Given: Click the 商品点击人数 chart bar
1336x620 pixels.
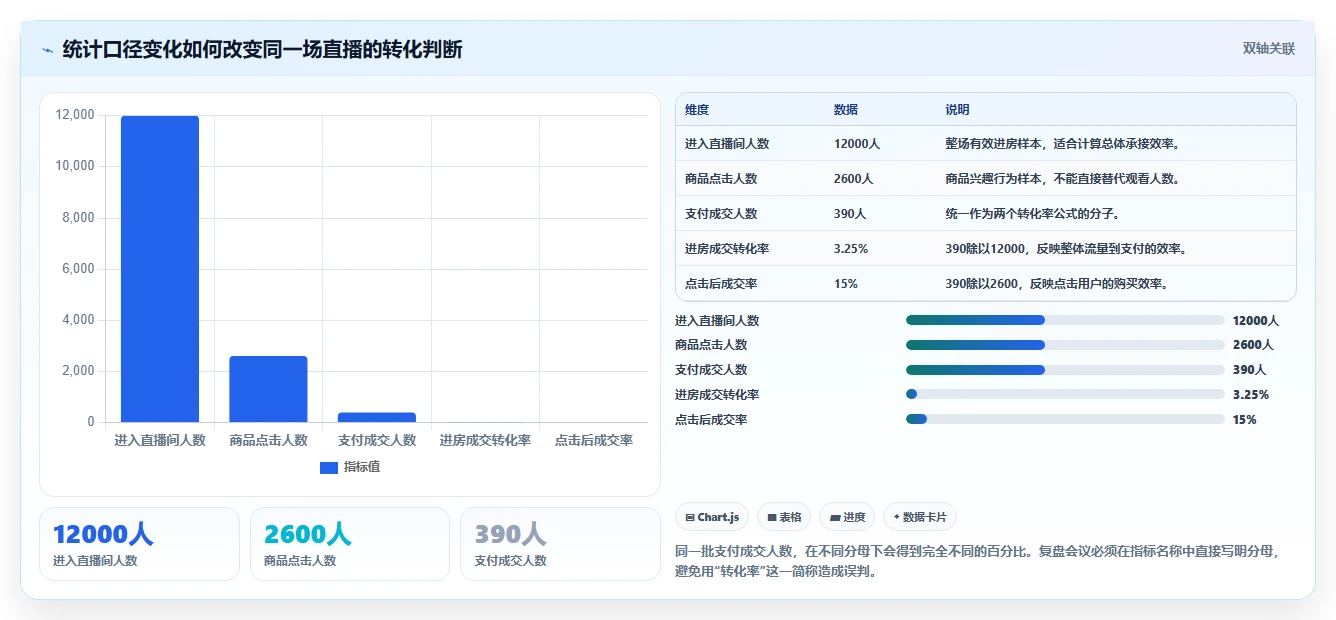Looking at the screenshot, I should (x=268, y=389).
